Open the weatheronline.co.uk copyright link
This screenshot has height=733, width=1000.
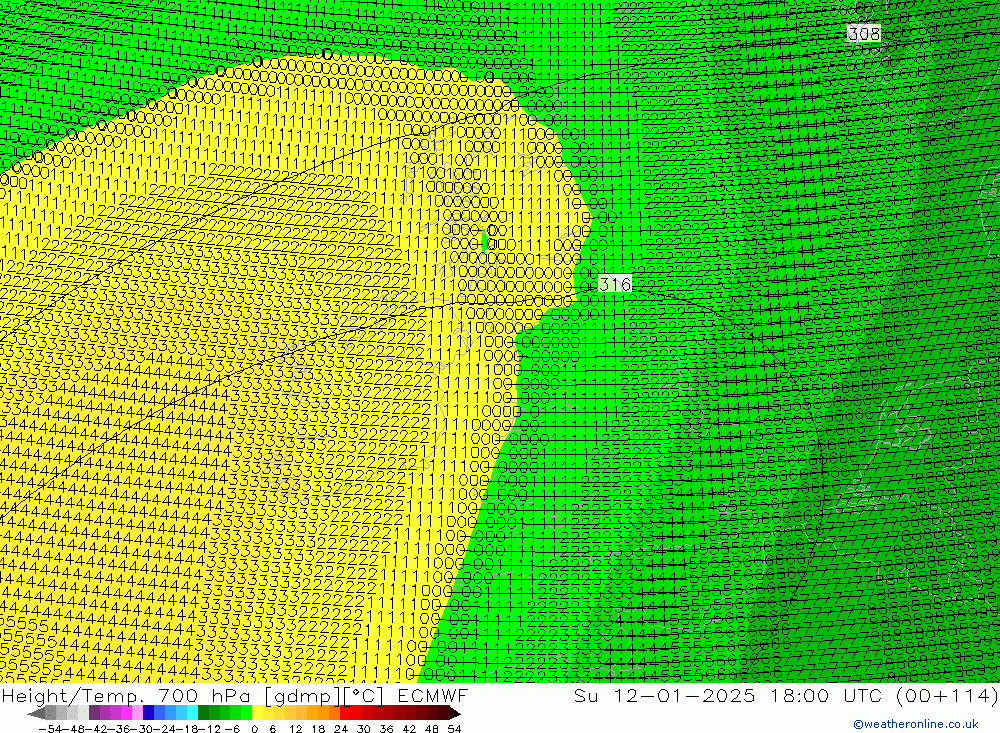tap(915, 724)
